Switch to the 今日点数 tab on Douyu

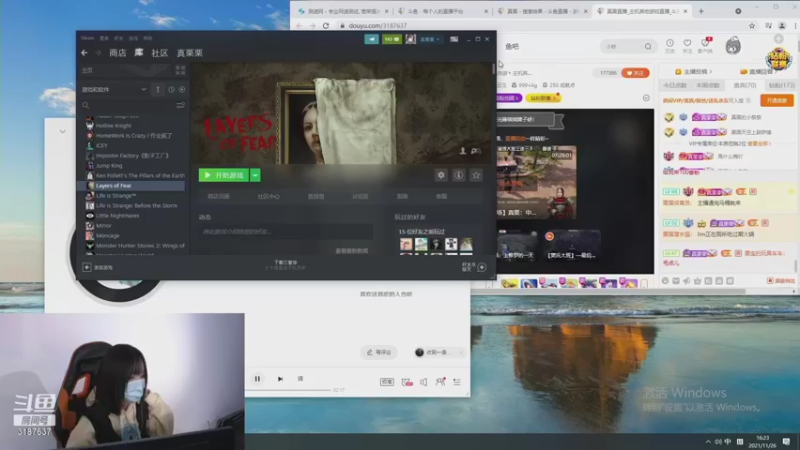(674, 85)
